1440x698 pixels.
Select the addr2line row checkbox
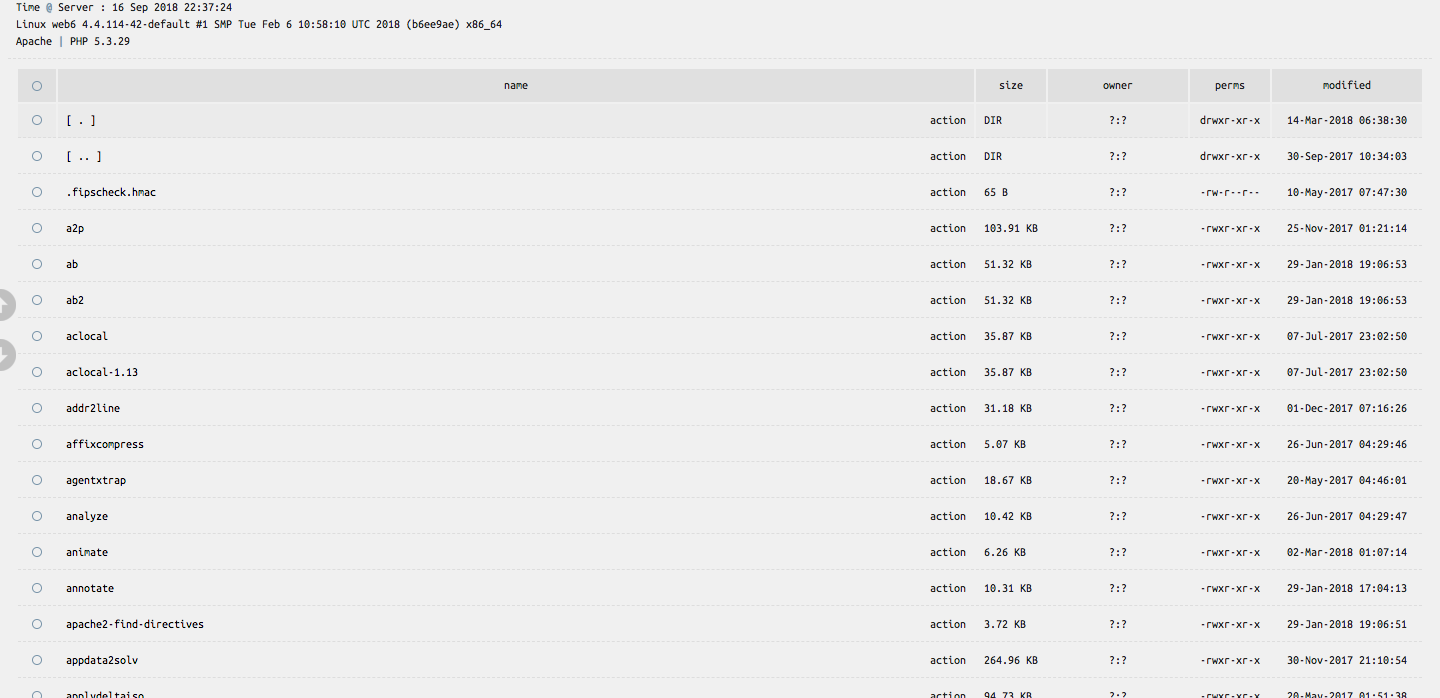37,408
